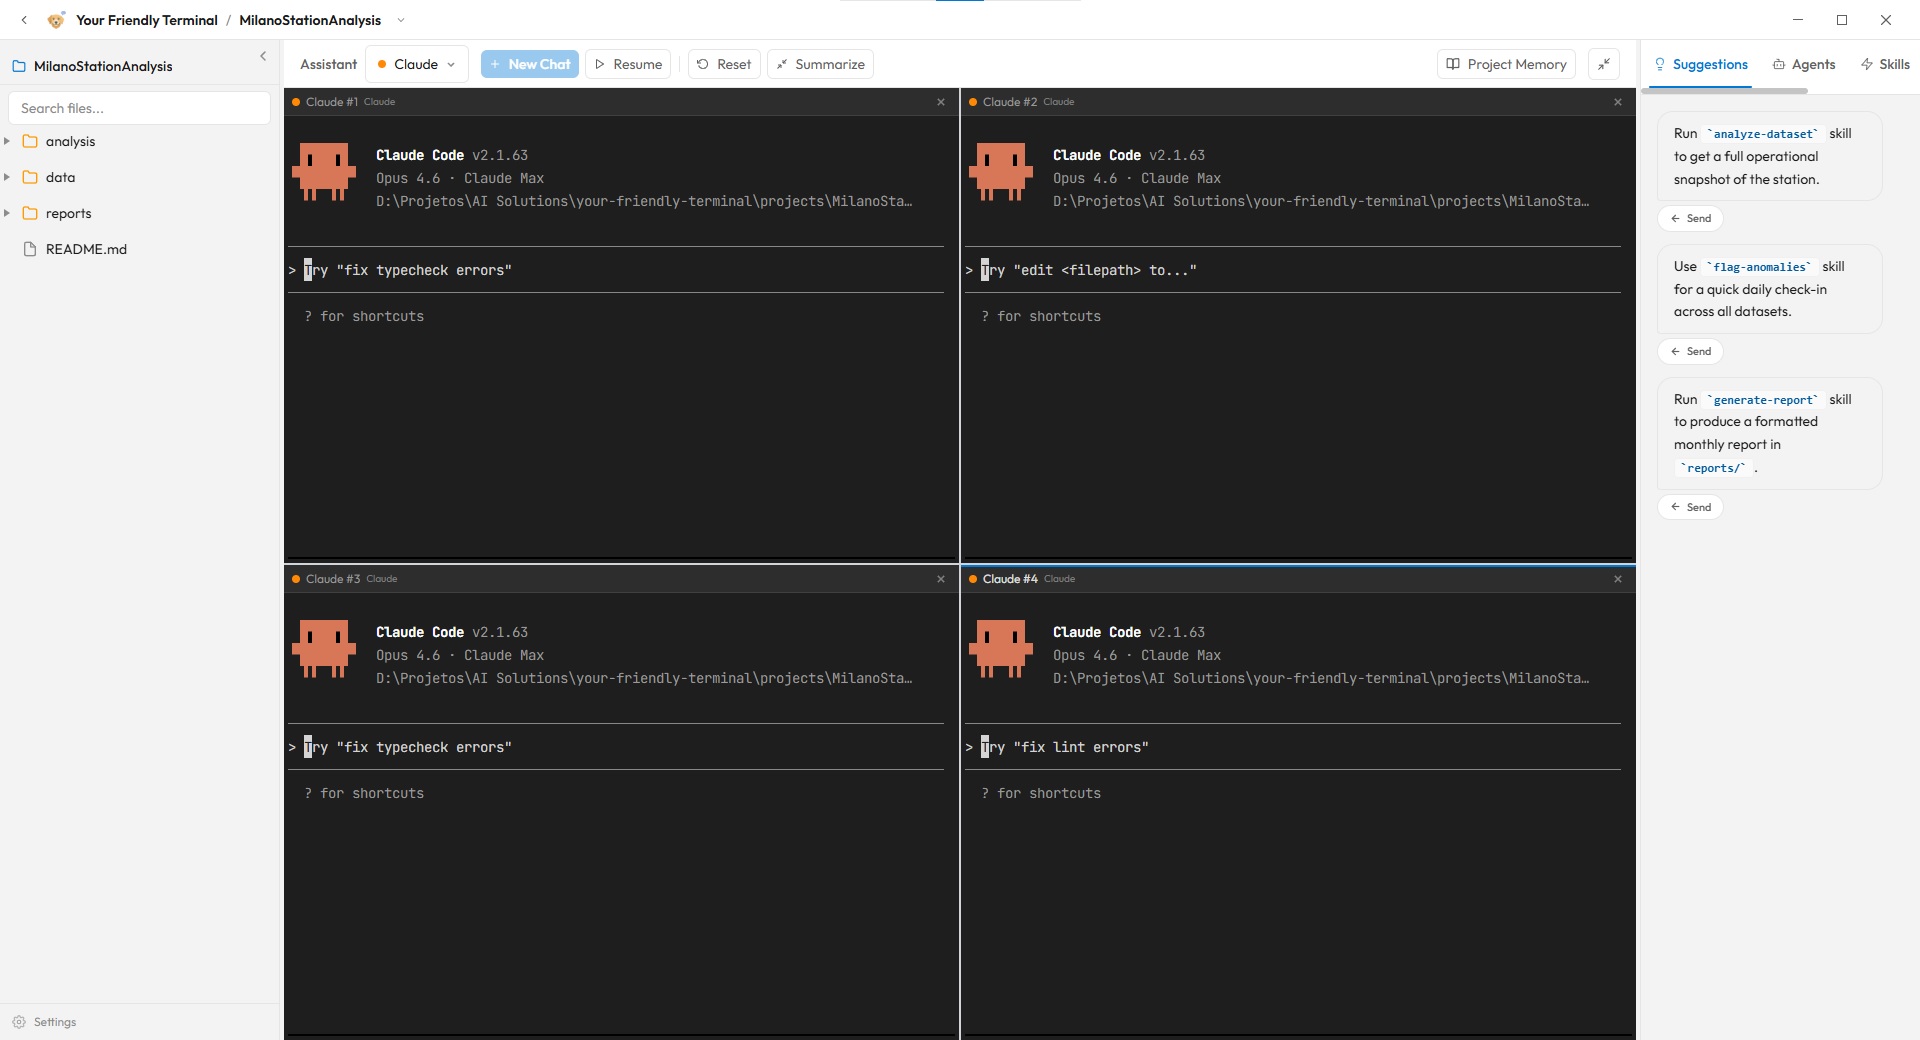This screenshot has height=1040, width=1920.
Task: Collapse the chat grid using the shrink-arrows icon
Action: tap(1603, 64)
